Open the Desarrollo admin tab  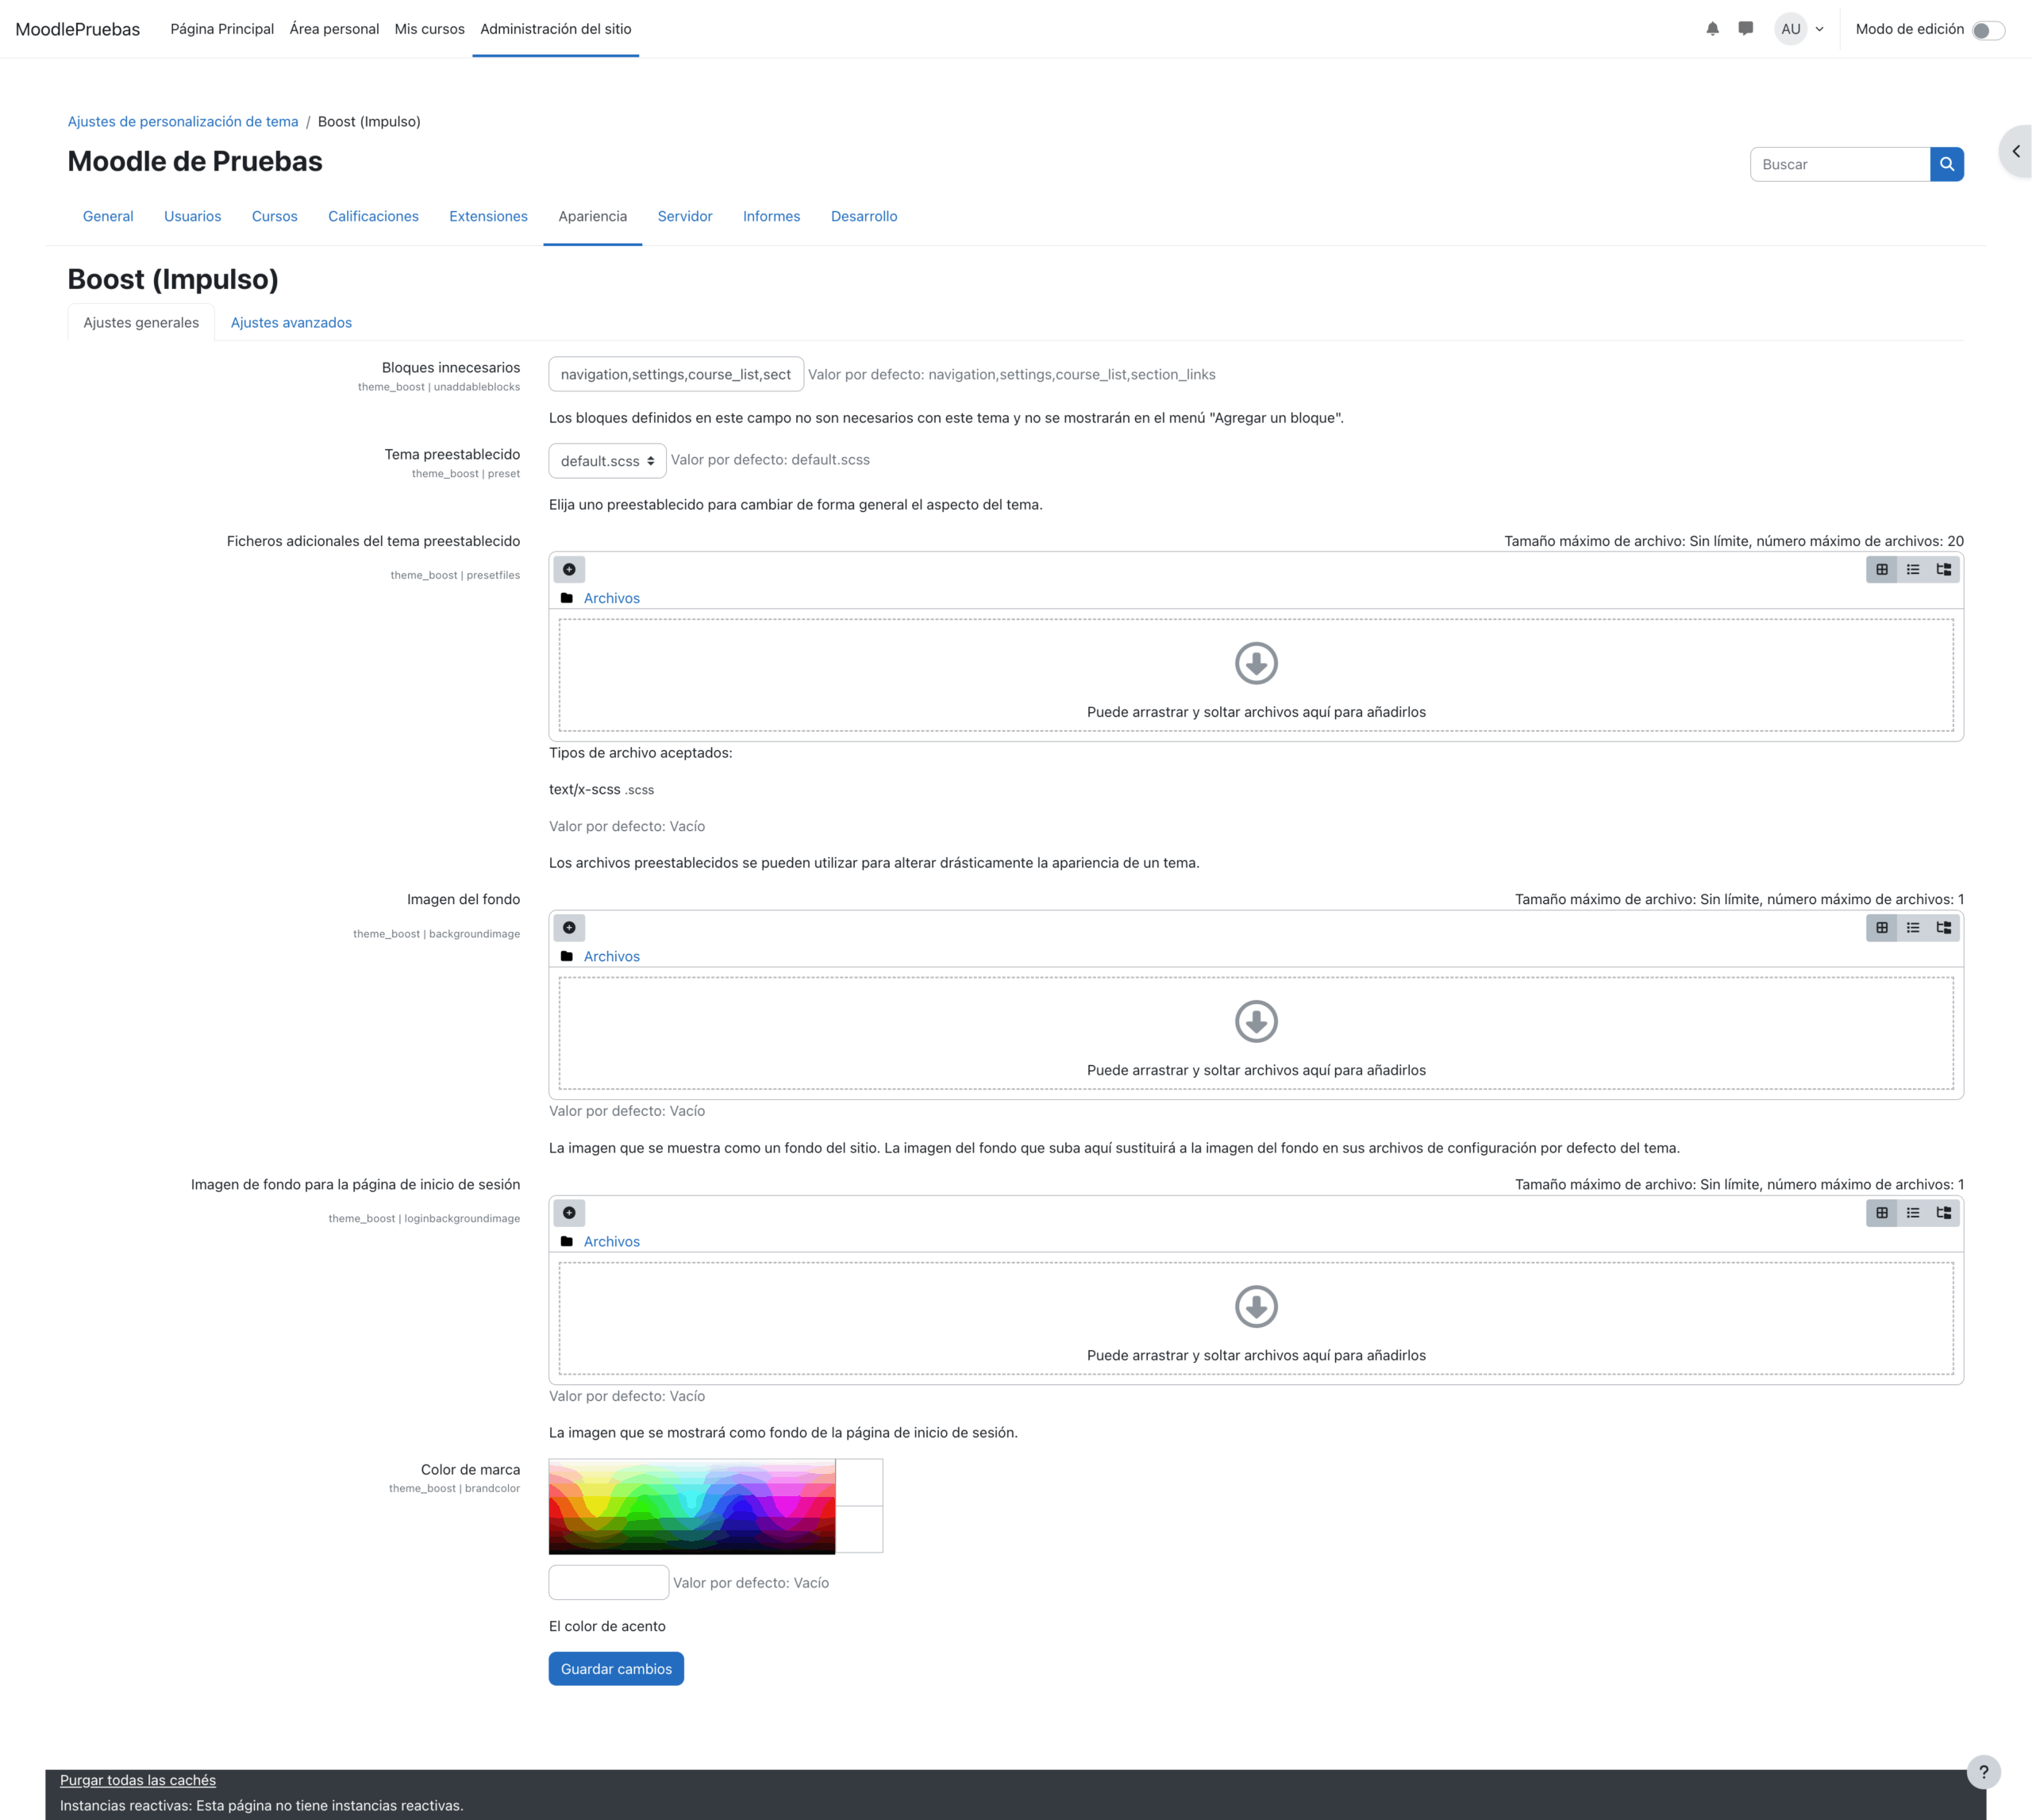pyautogui.click(x=864, y=216)
